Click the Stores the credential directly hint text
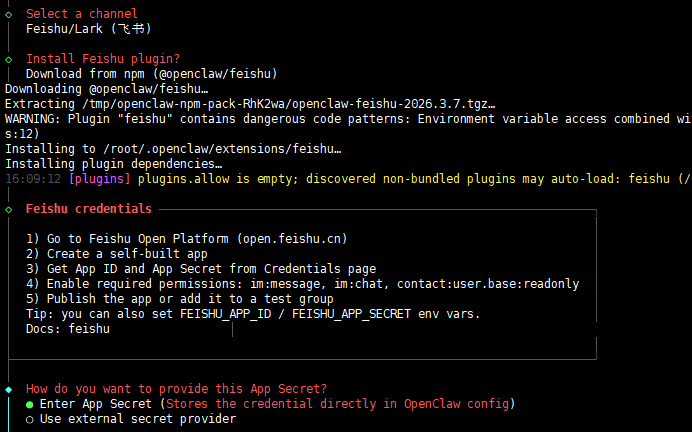Viewport: 692px width, 432px height. coord(337,404)
